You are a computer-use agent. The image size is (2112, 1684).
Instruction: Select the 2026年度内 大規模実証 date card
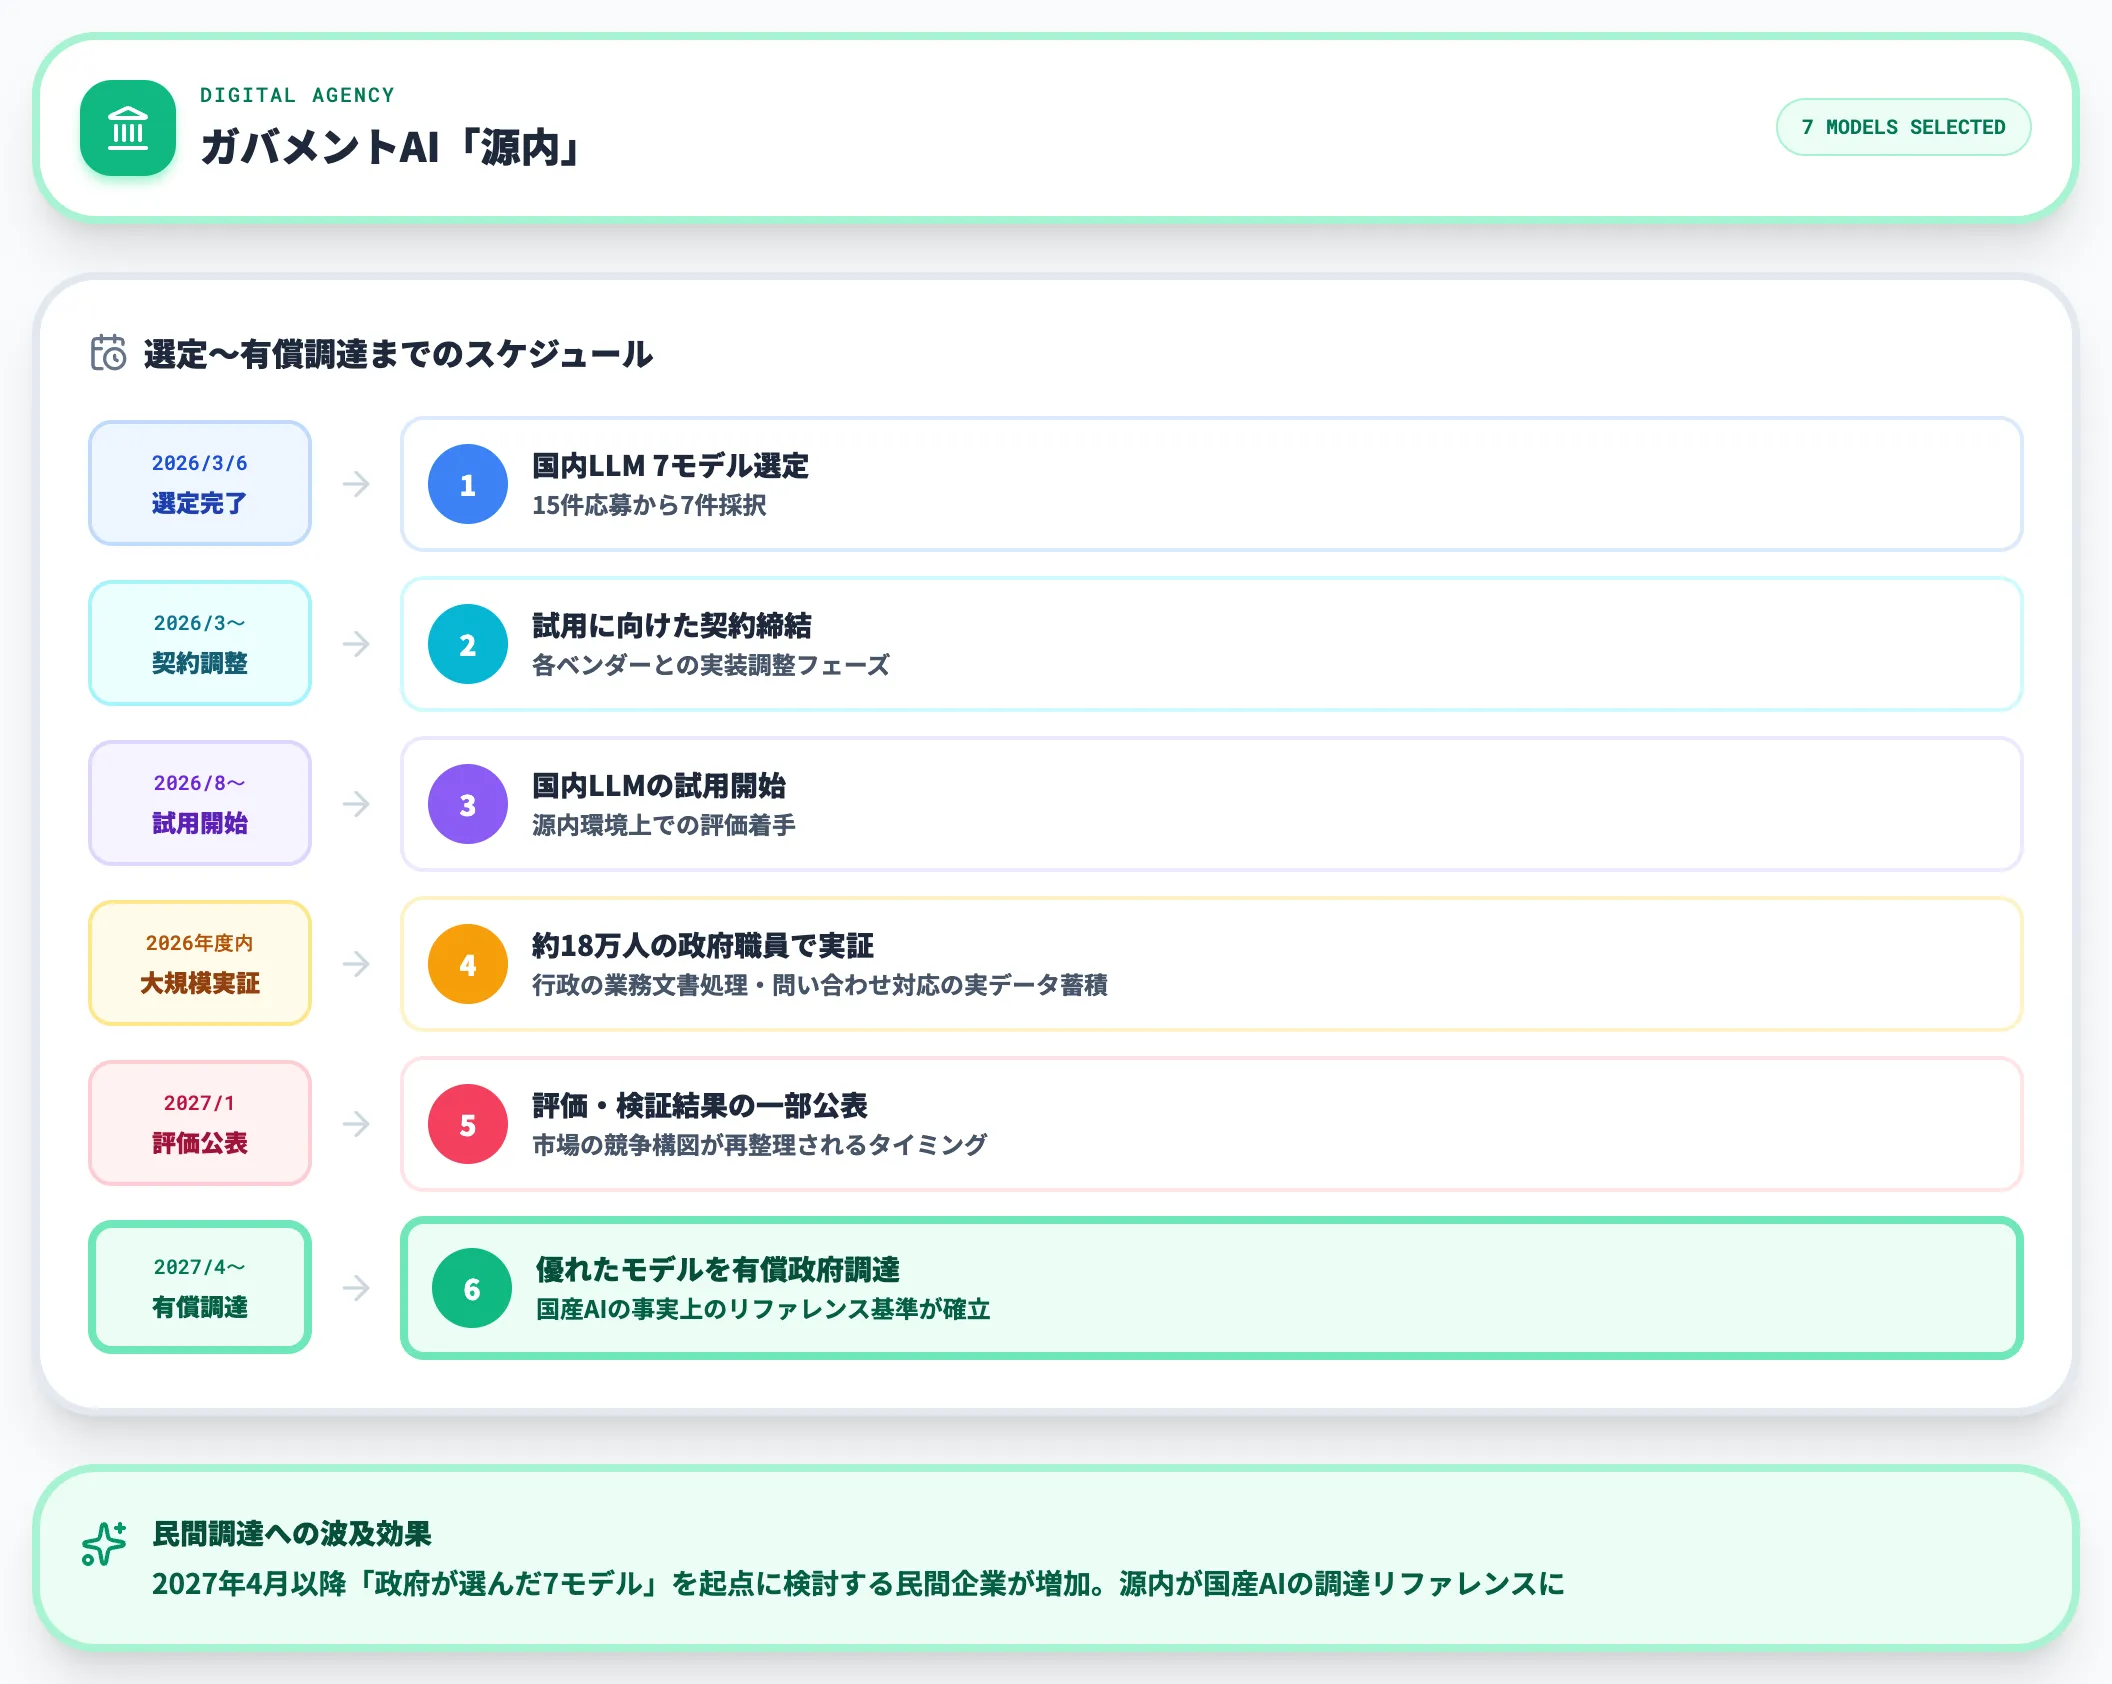tap(200, 963)
